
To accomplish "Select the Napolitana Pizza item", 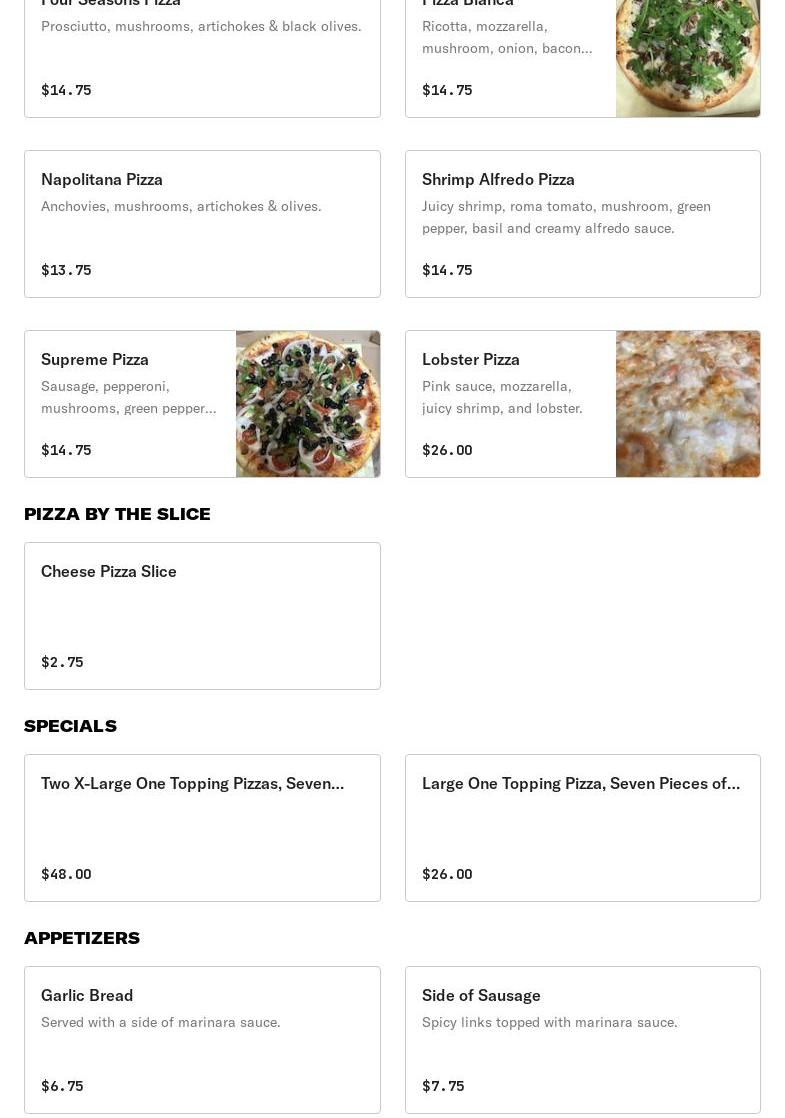I will click(202, 224).
